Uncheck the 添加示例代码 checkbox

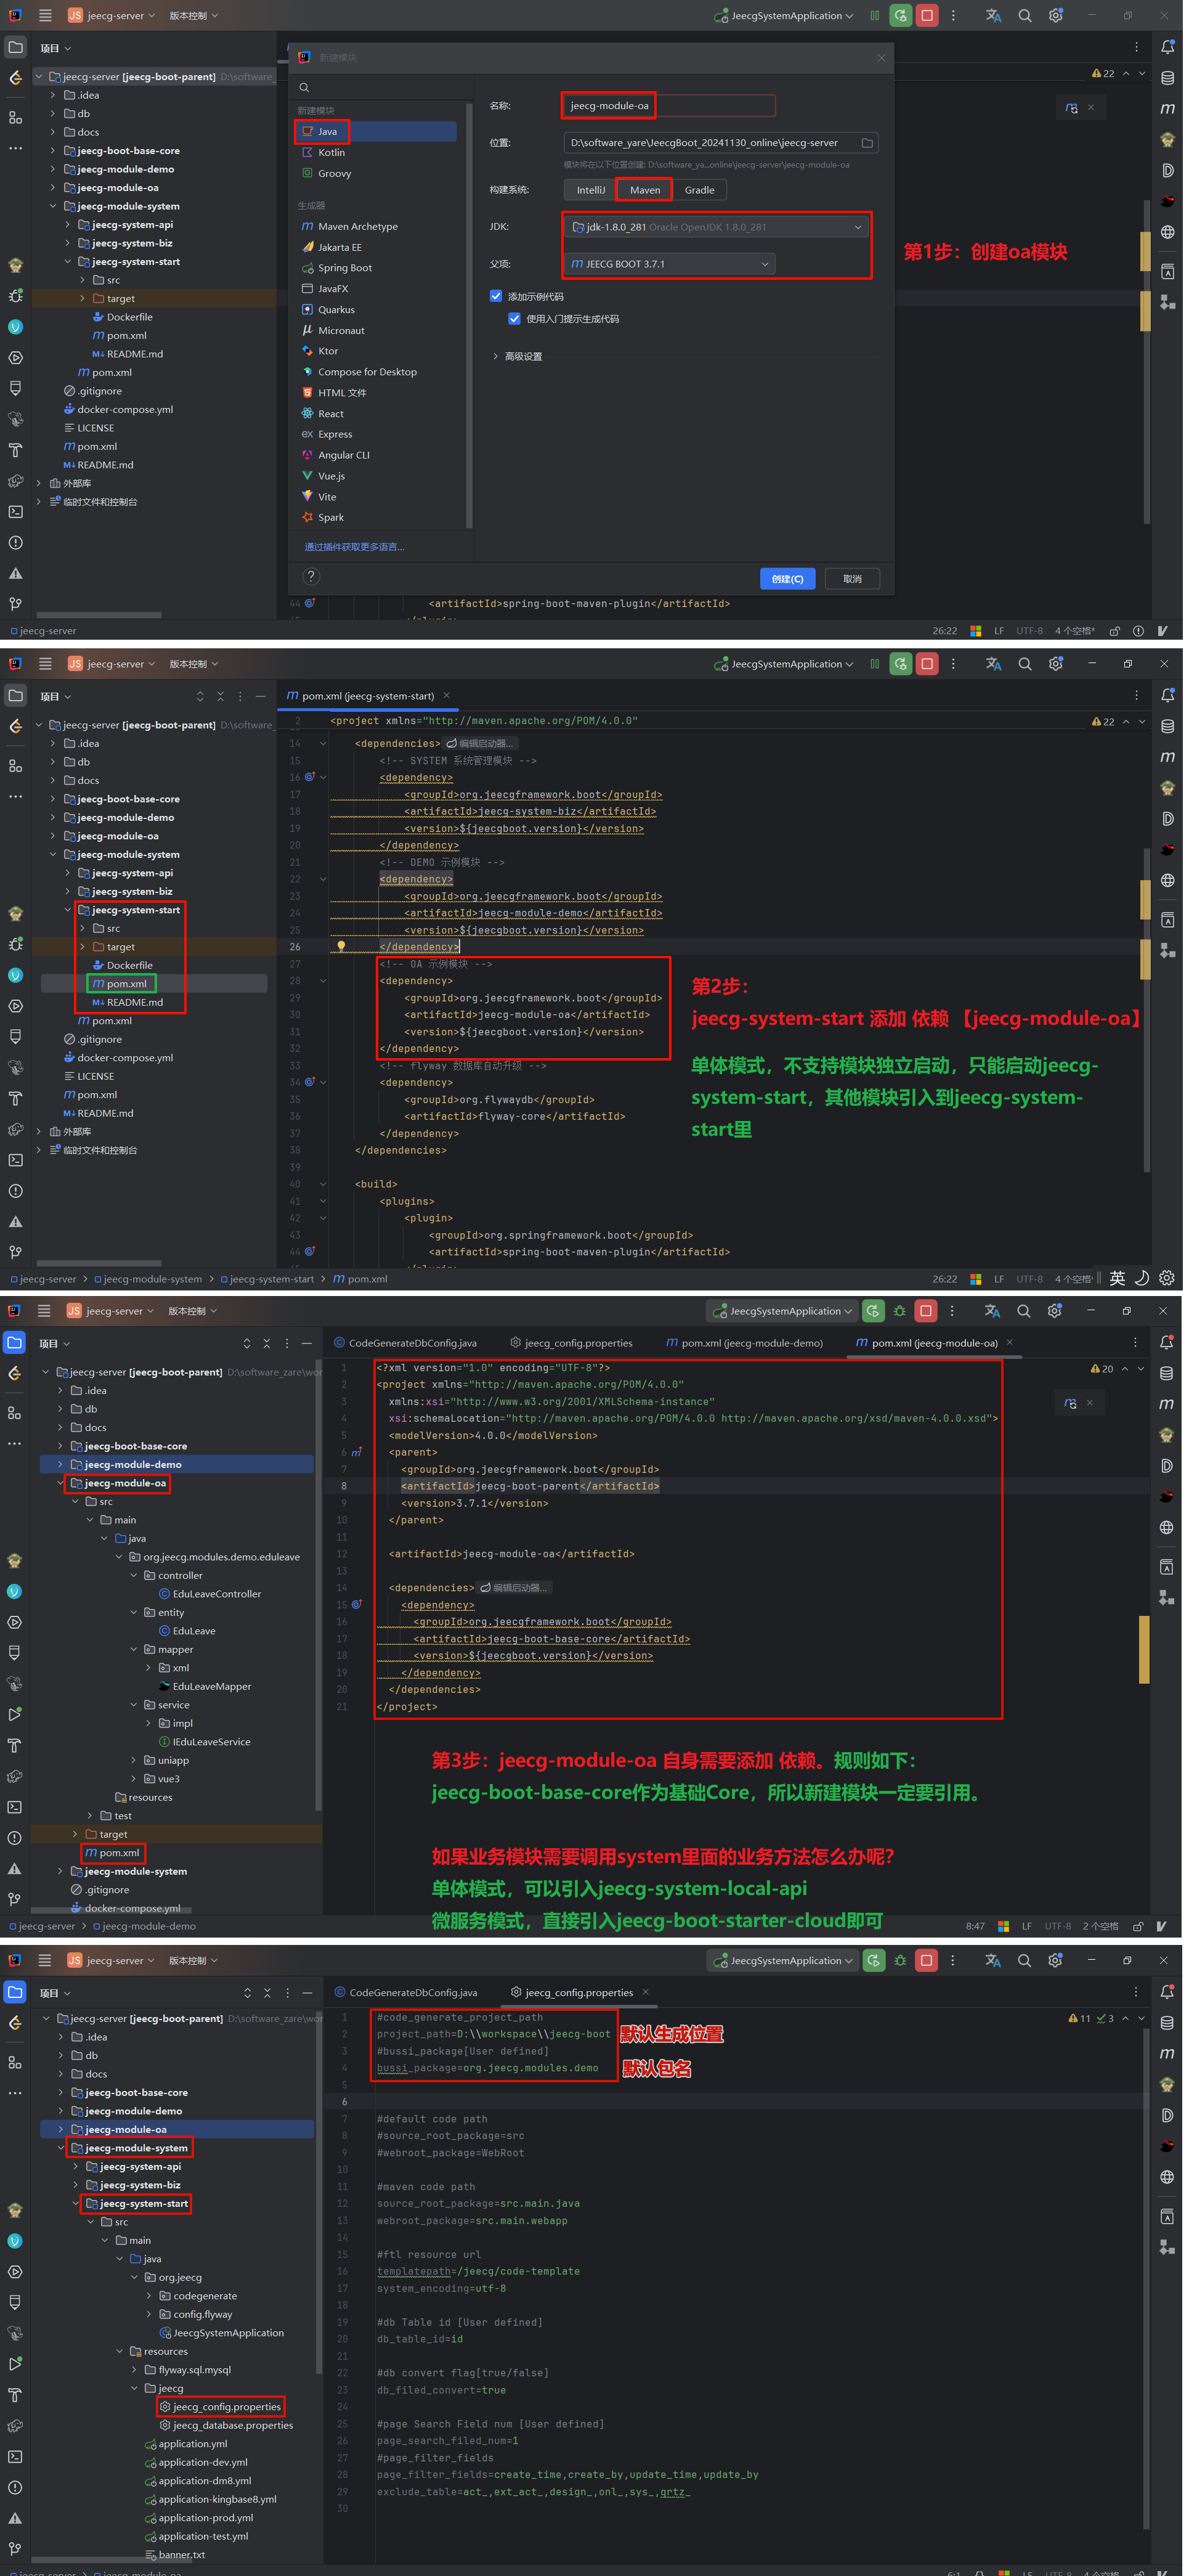tap(496, 296)
